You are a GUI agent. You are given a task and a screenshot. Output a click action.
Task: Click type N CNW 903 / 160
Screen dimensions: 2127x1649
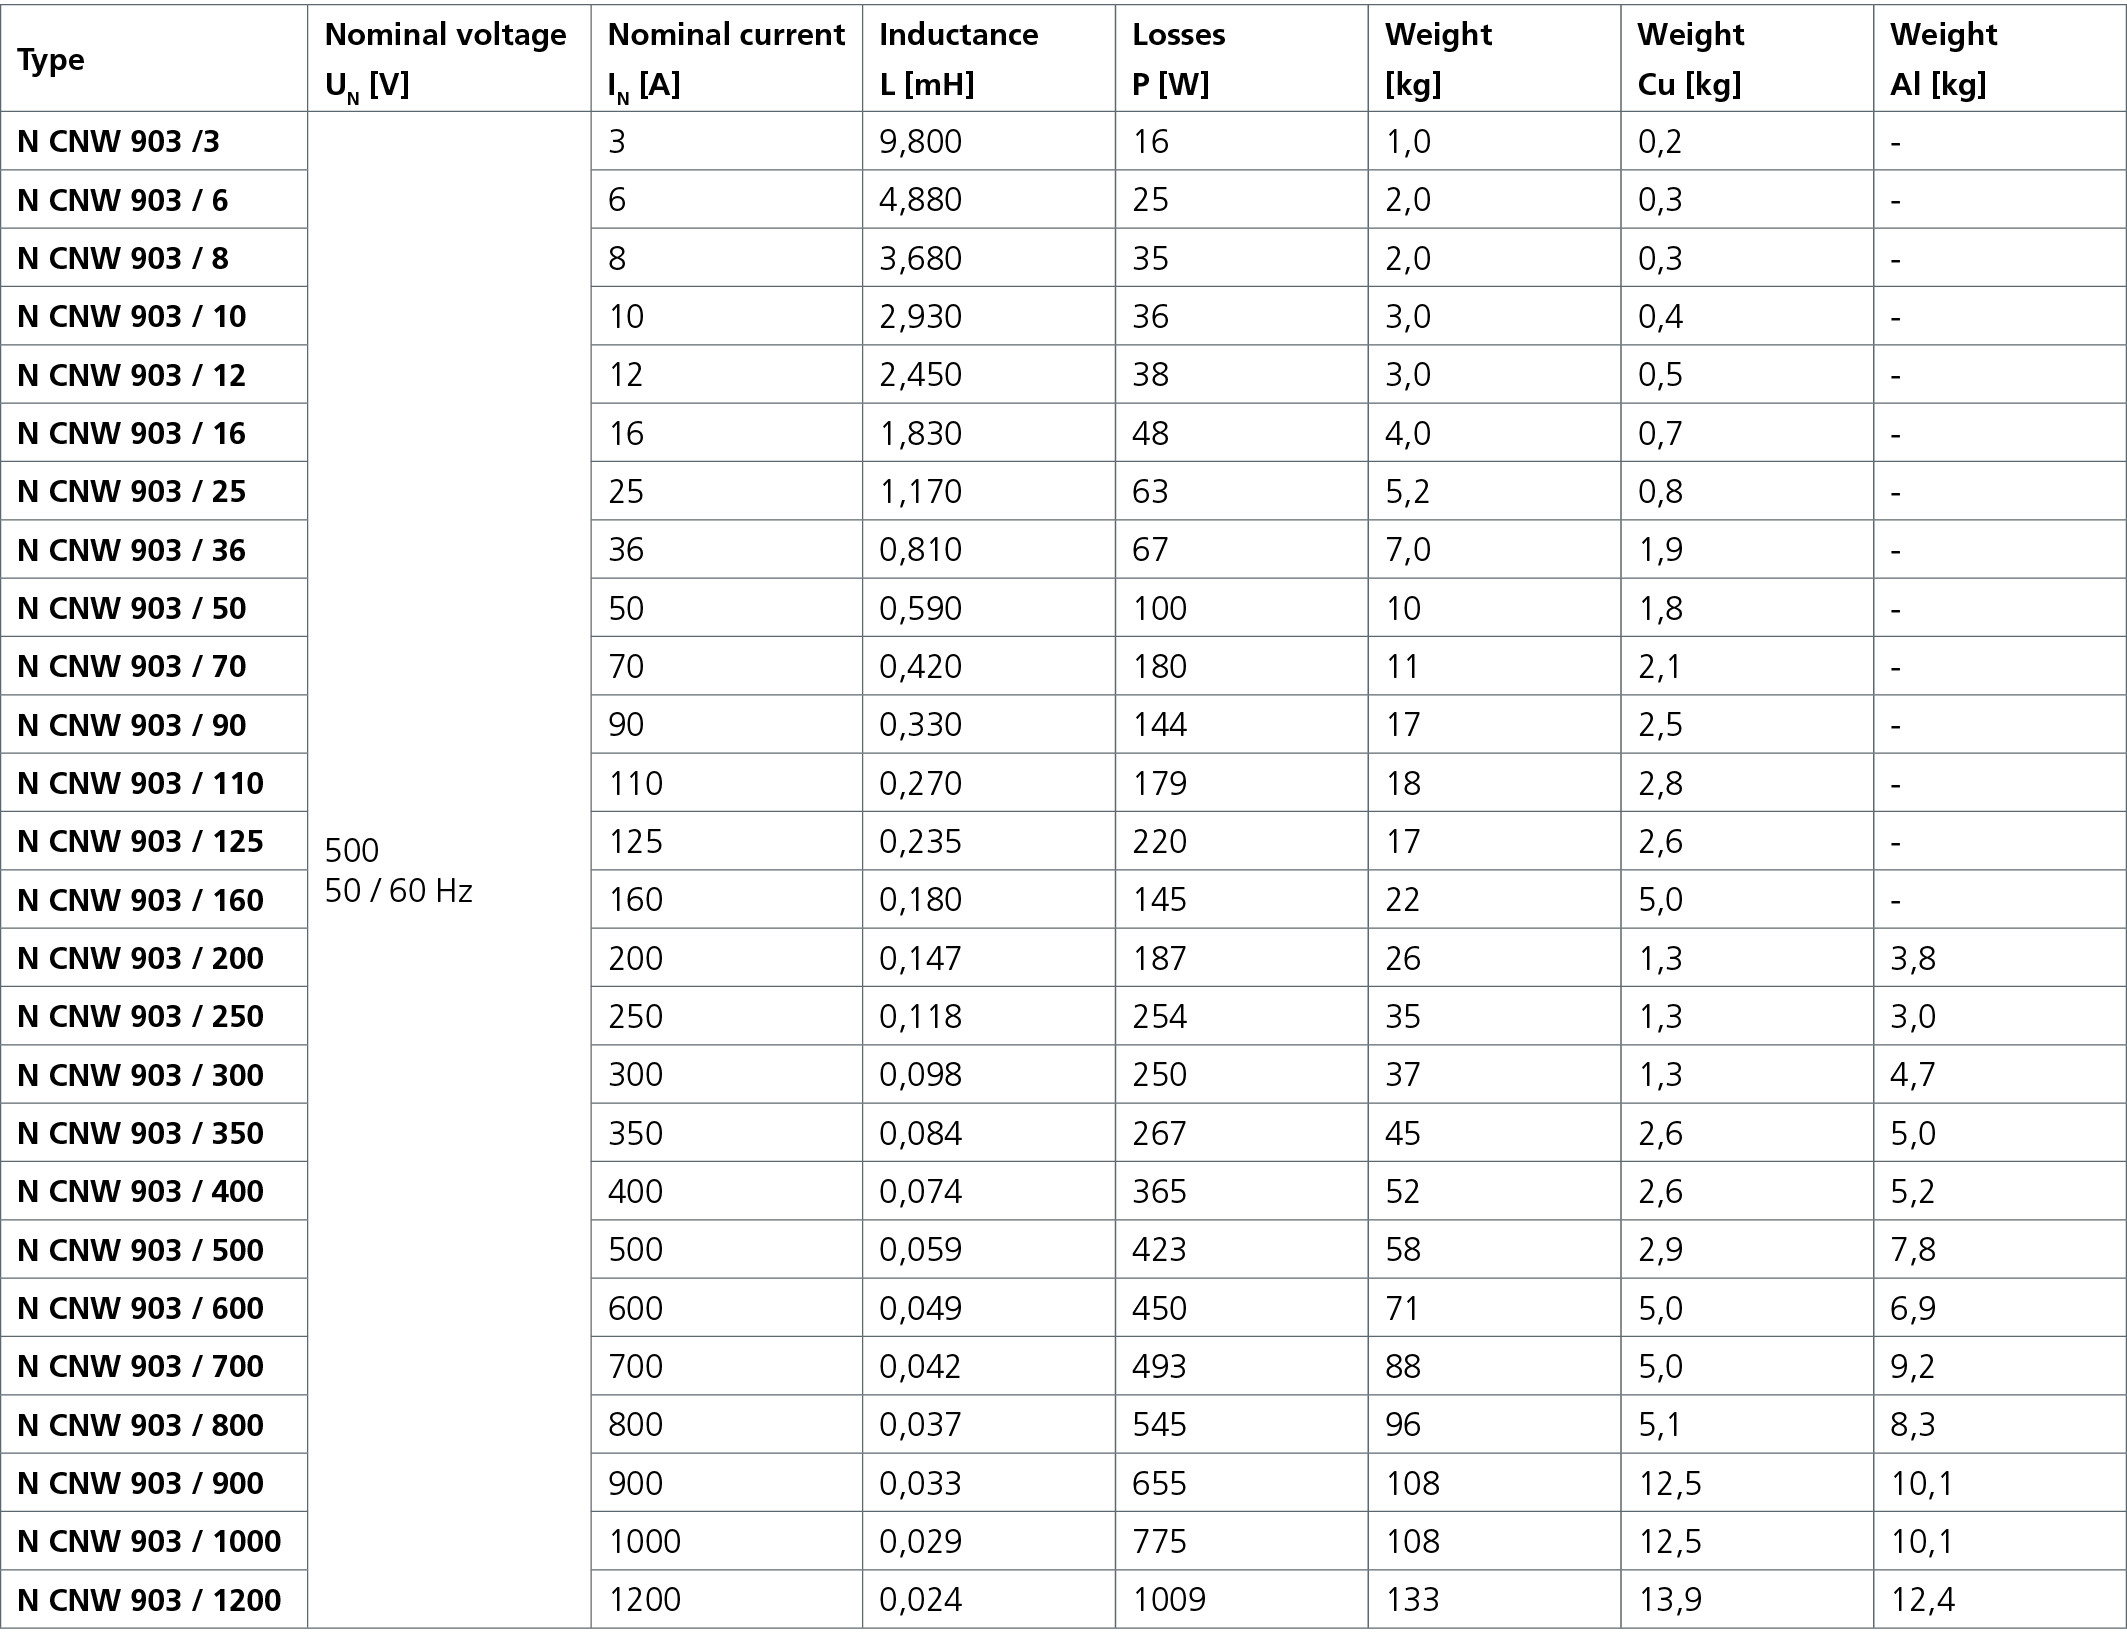[x=140, y=900]
